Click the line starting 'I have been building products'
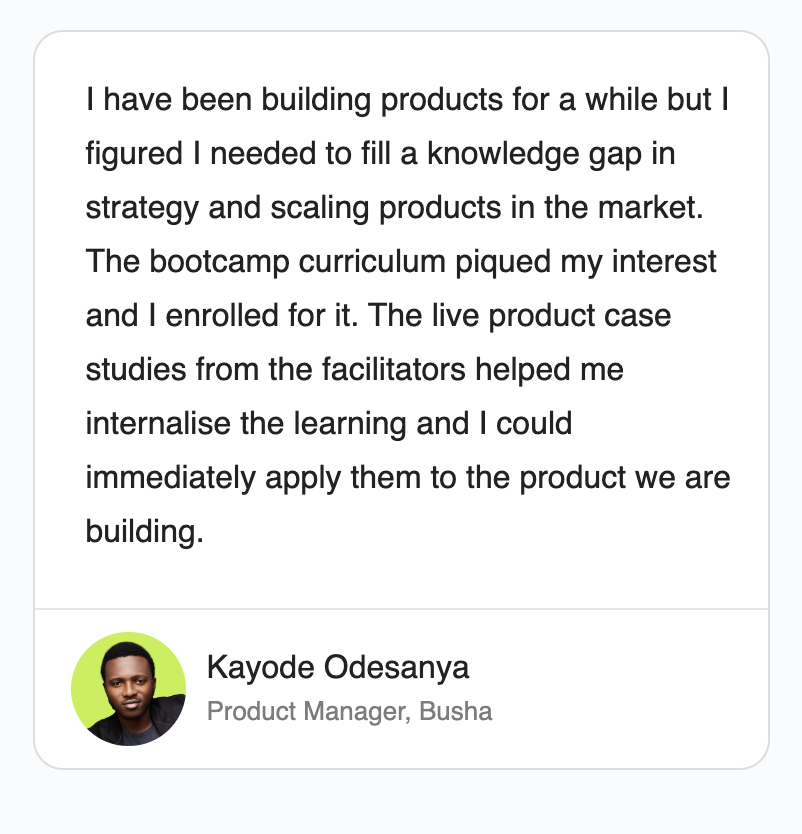 (x=407, y=99)
